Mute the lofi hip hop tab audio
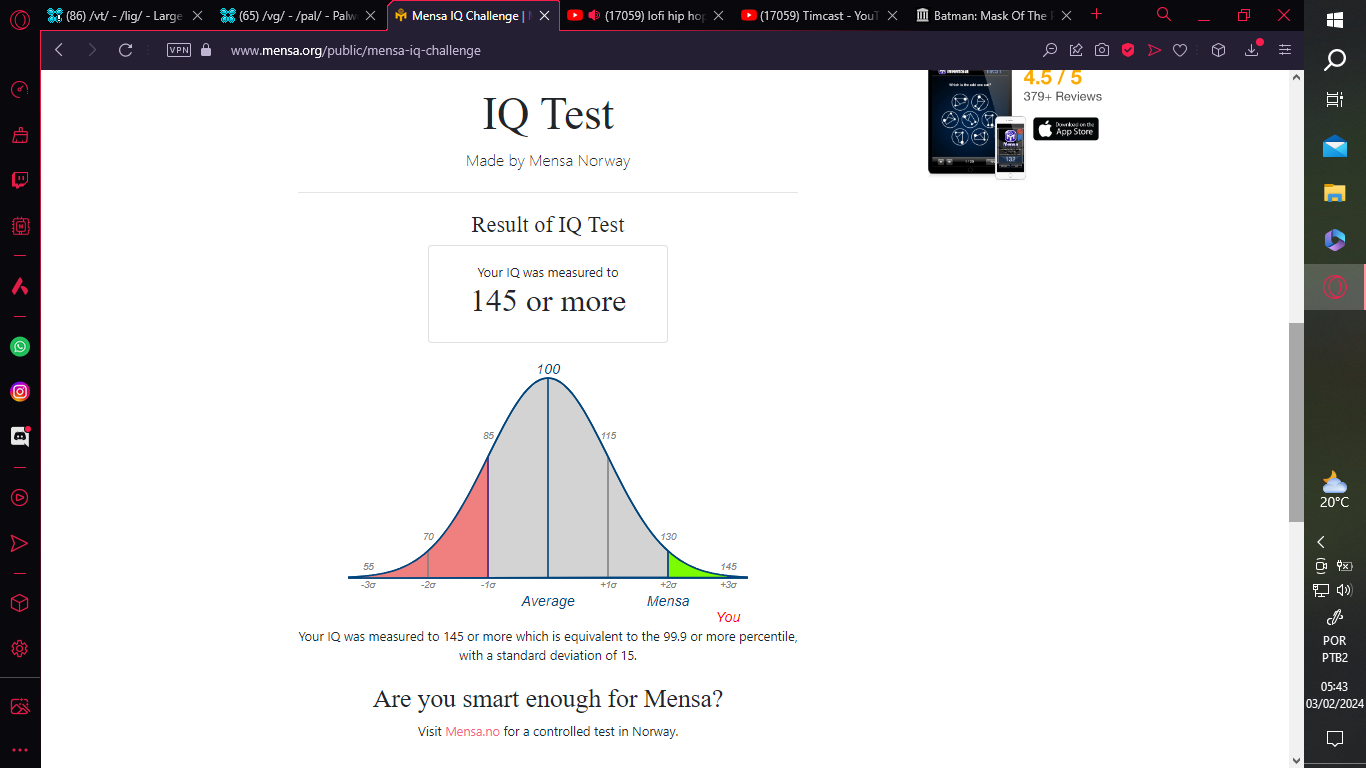The image size is (1366, 768). 595,16
